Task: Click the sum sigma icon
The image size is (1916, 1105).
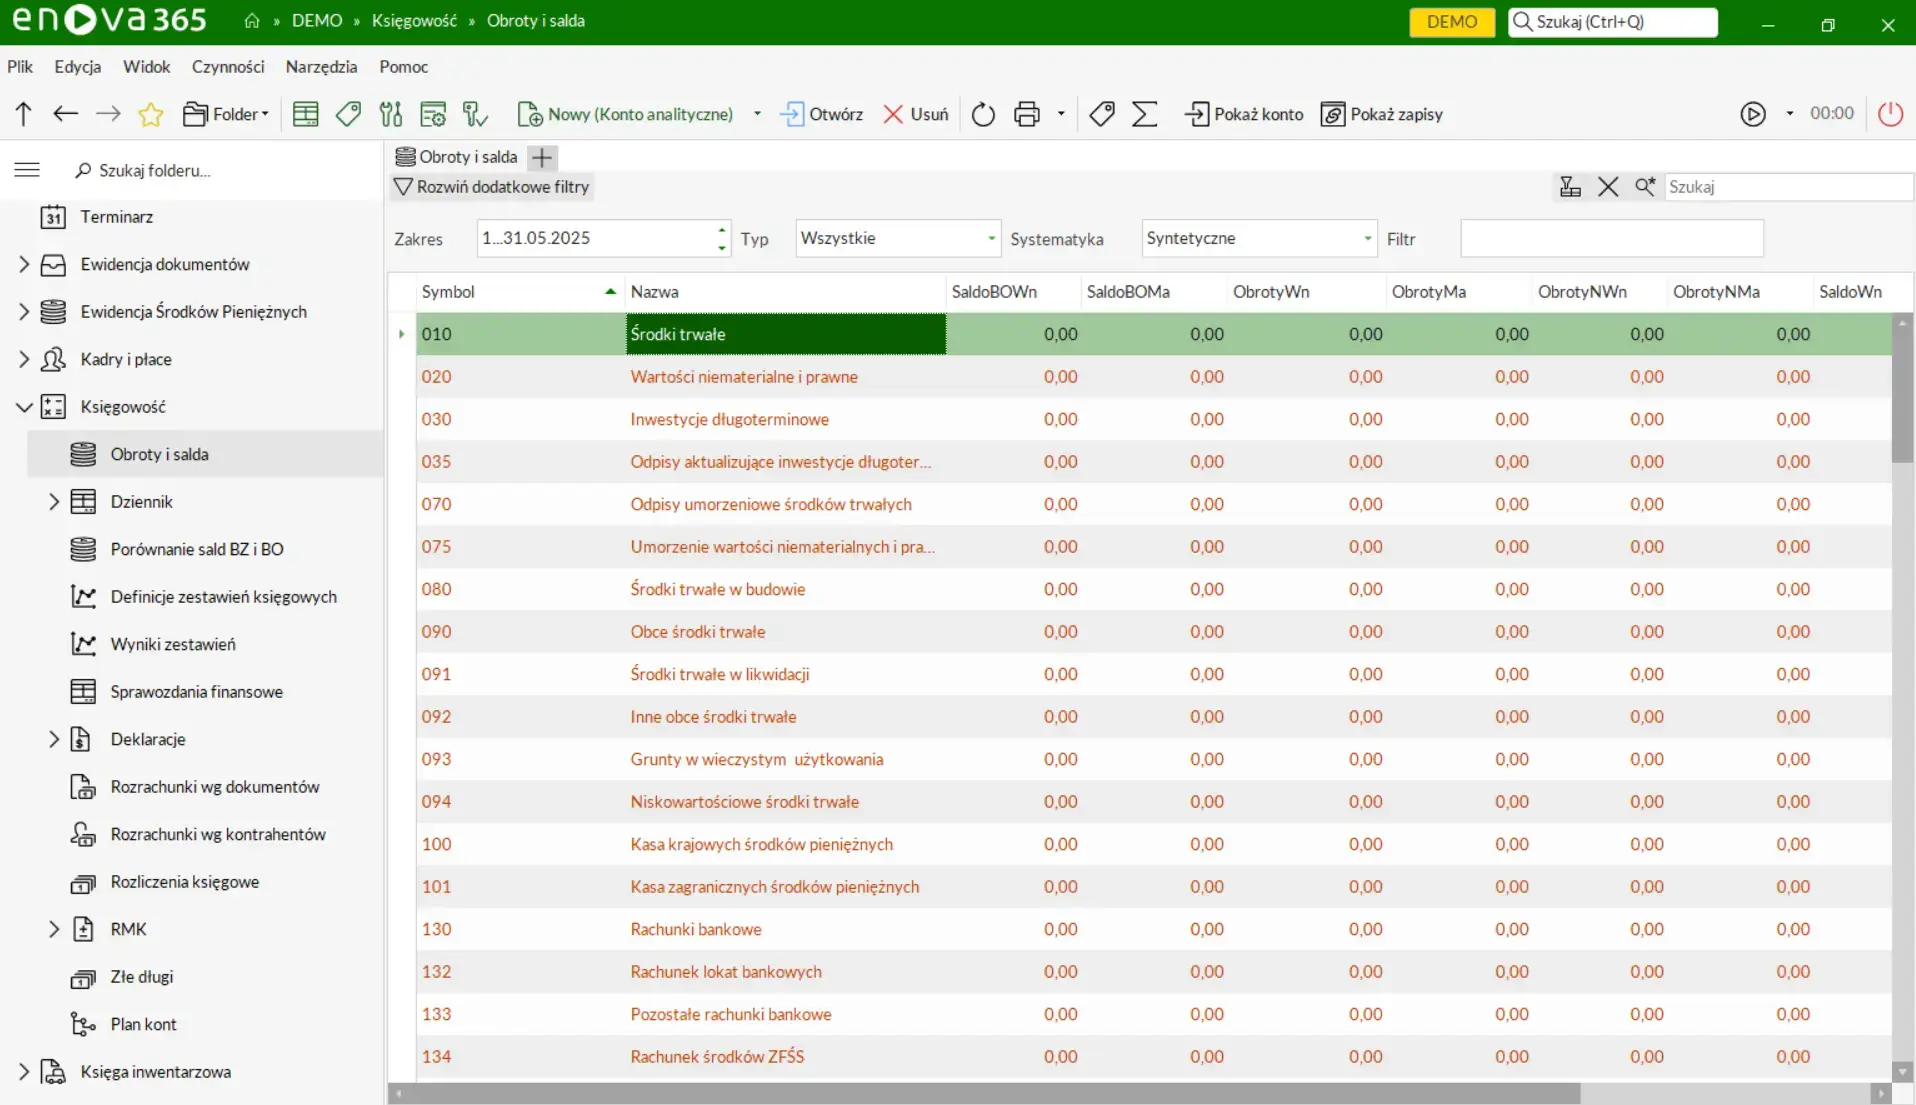Action: click(1144, 114)
